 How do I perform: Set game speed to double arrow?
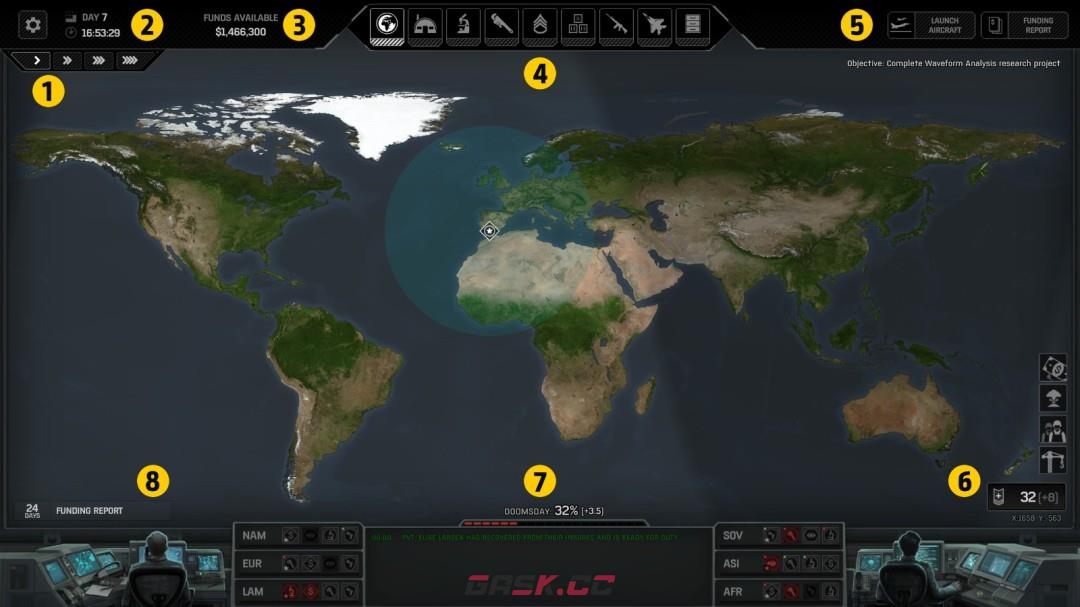(x=67, y=60)
